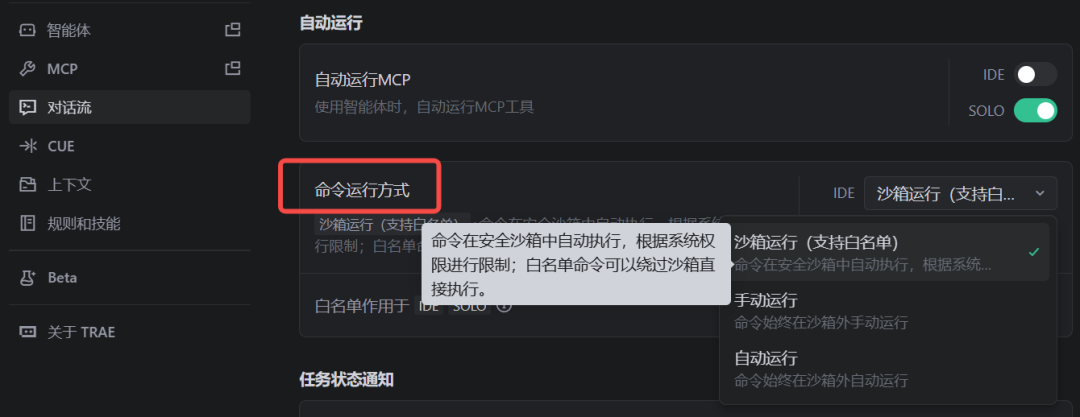Open the external link icon beside MCP
The image size is (1080, 417).
click(x=233, y=68)
